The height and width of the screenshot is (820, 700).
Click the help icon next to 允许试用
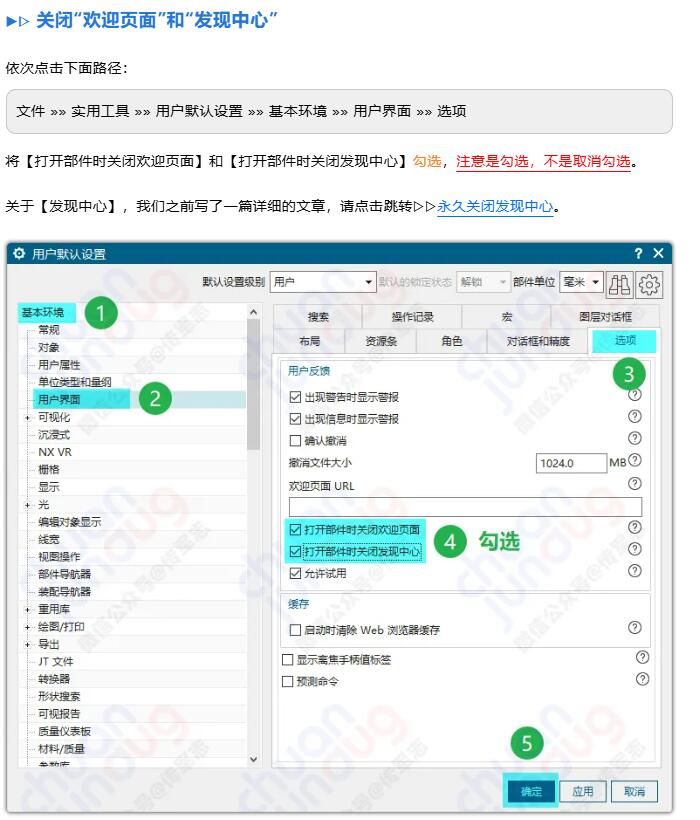[635, 571]
